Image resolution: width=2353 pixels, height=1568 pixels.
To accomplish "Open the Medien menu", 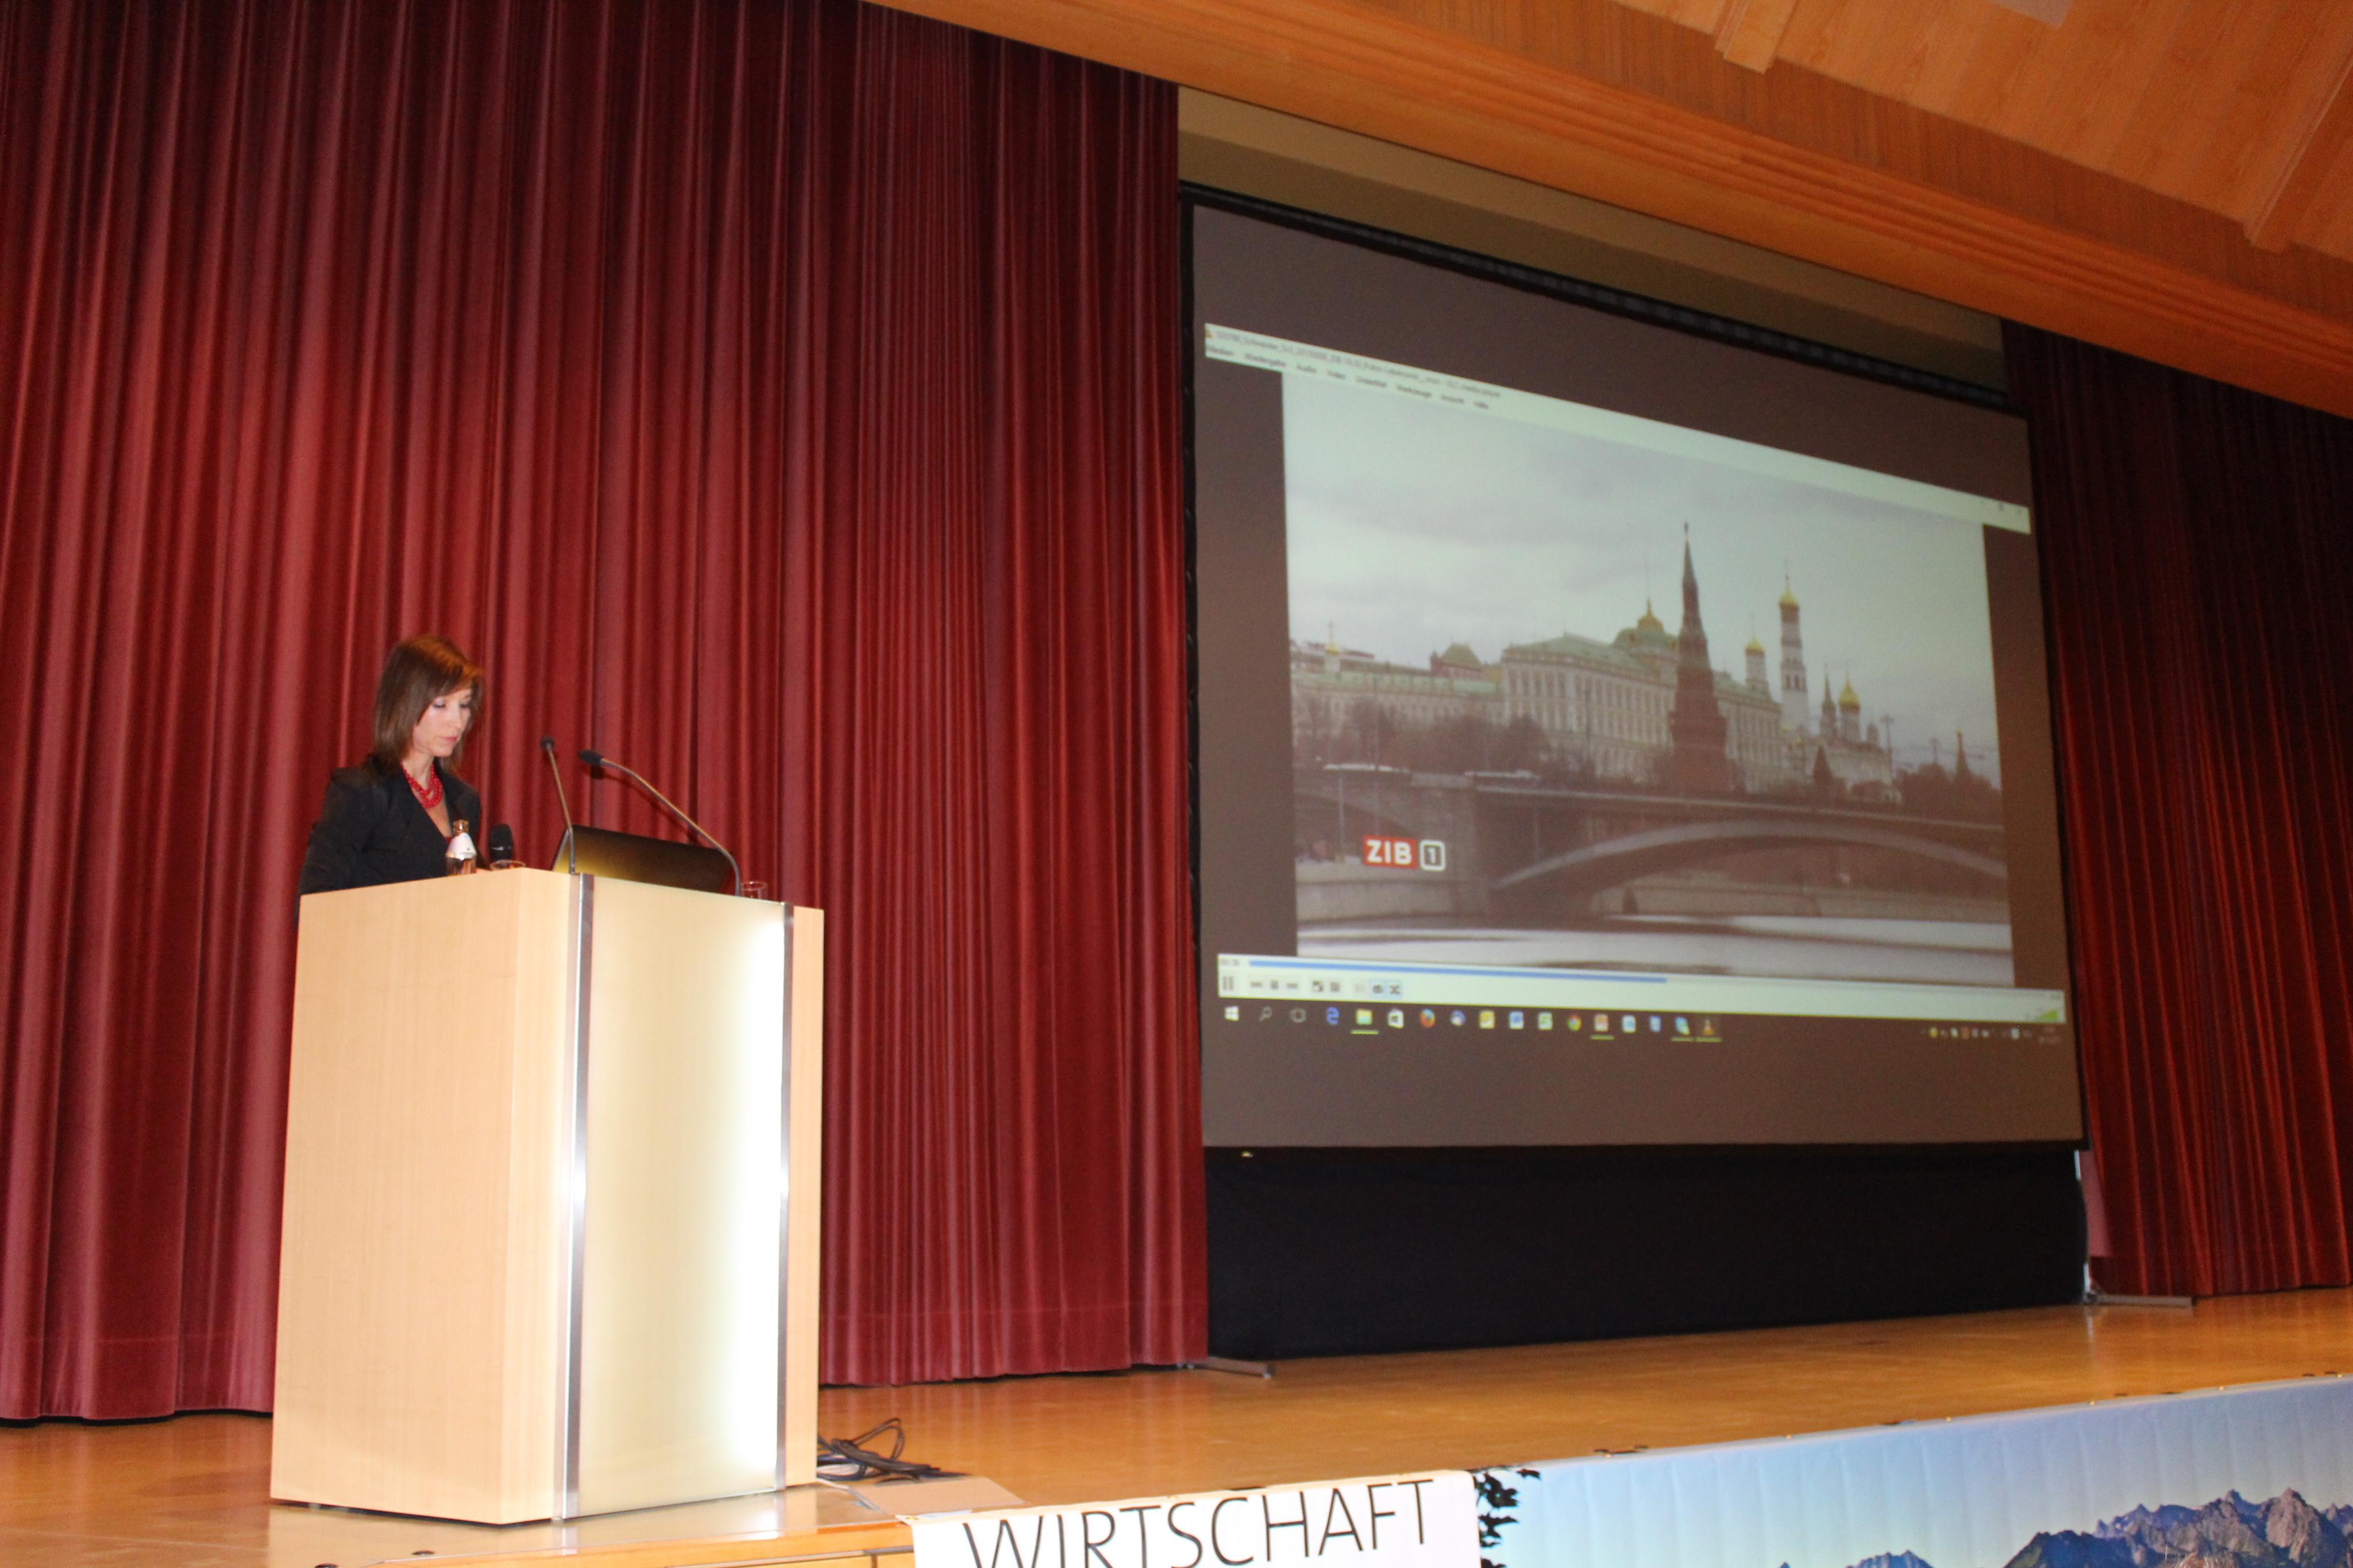I will click(1220, 351).
